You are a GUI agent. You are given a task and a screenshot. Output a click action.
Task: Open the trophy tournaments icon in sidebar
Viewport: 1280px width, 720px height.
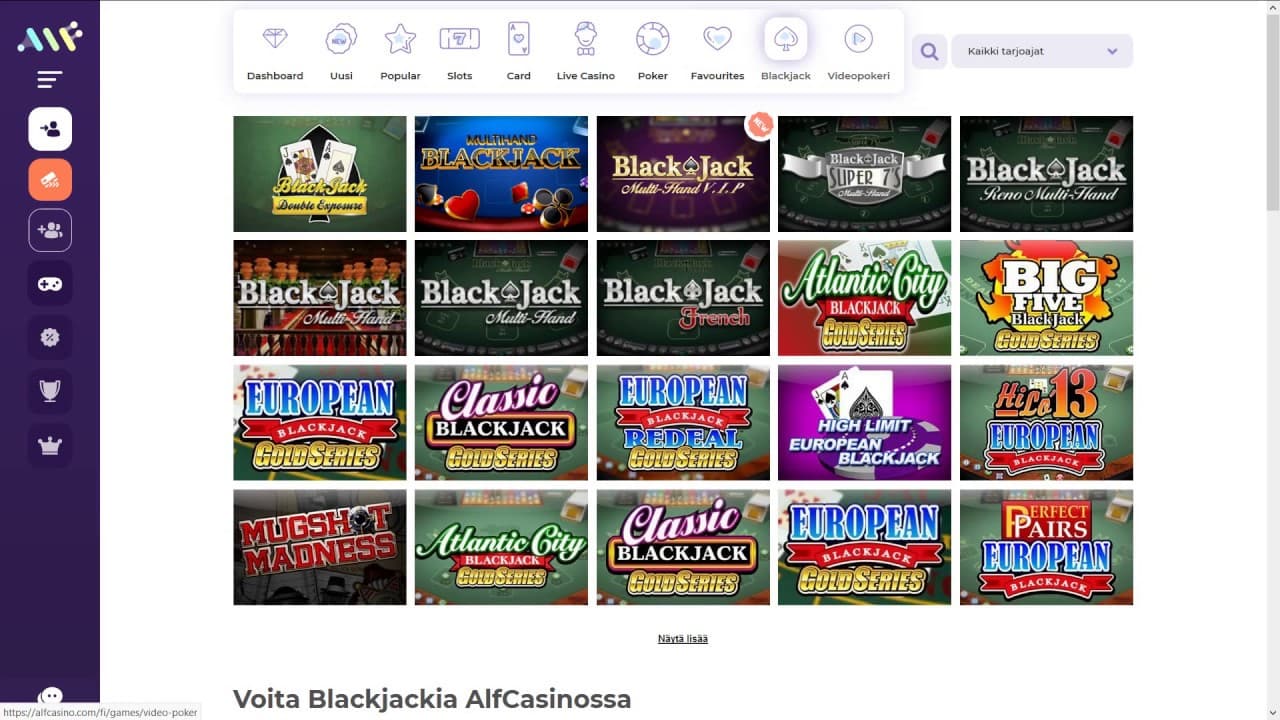tap(50, 391)
